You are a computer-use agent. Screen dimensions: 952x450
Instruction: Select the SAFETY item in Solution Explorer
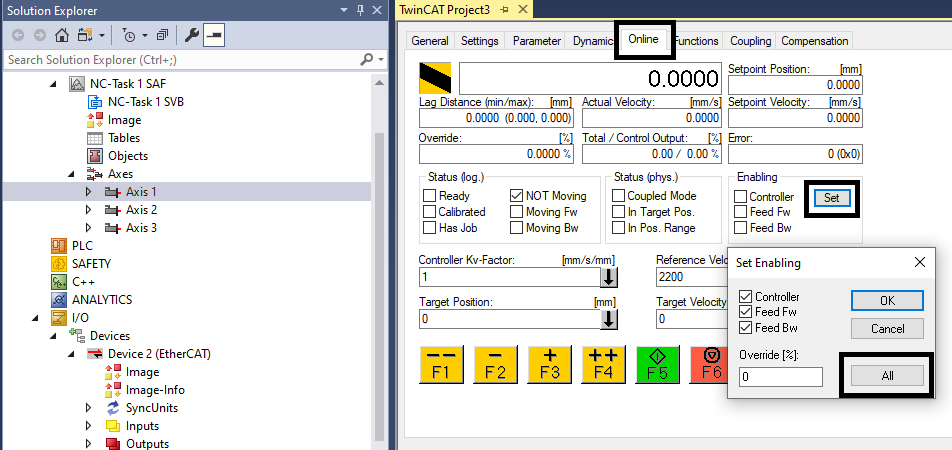click(91, 264)
